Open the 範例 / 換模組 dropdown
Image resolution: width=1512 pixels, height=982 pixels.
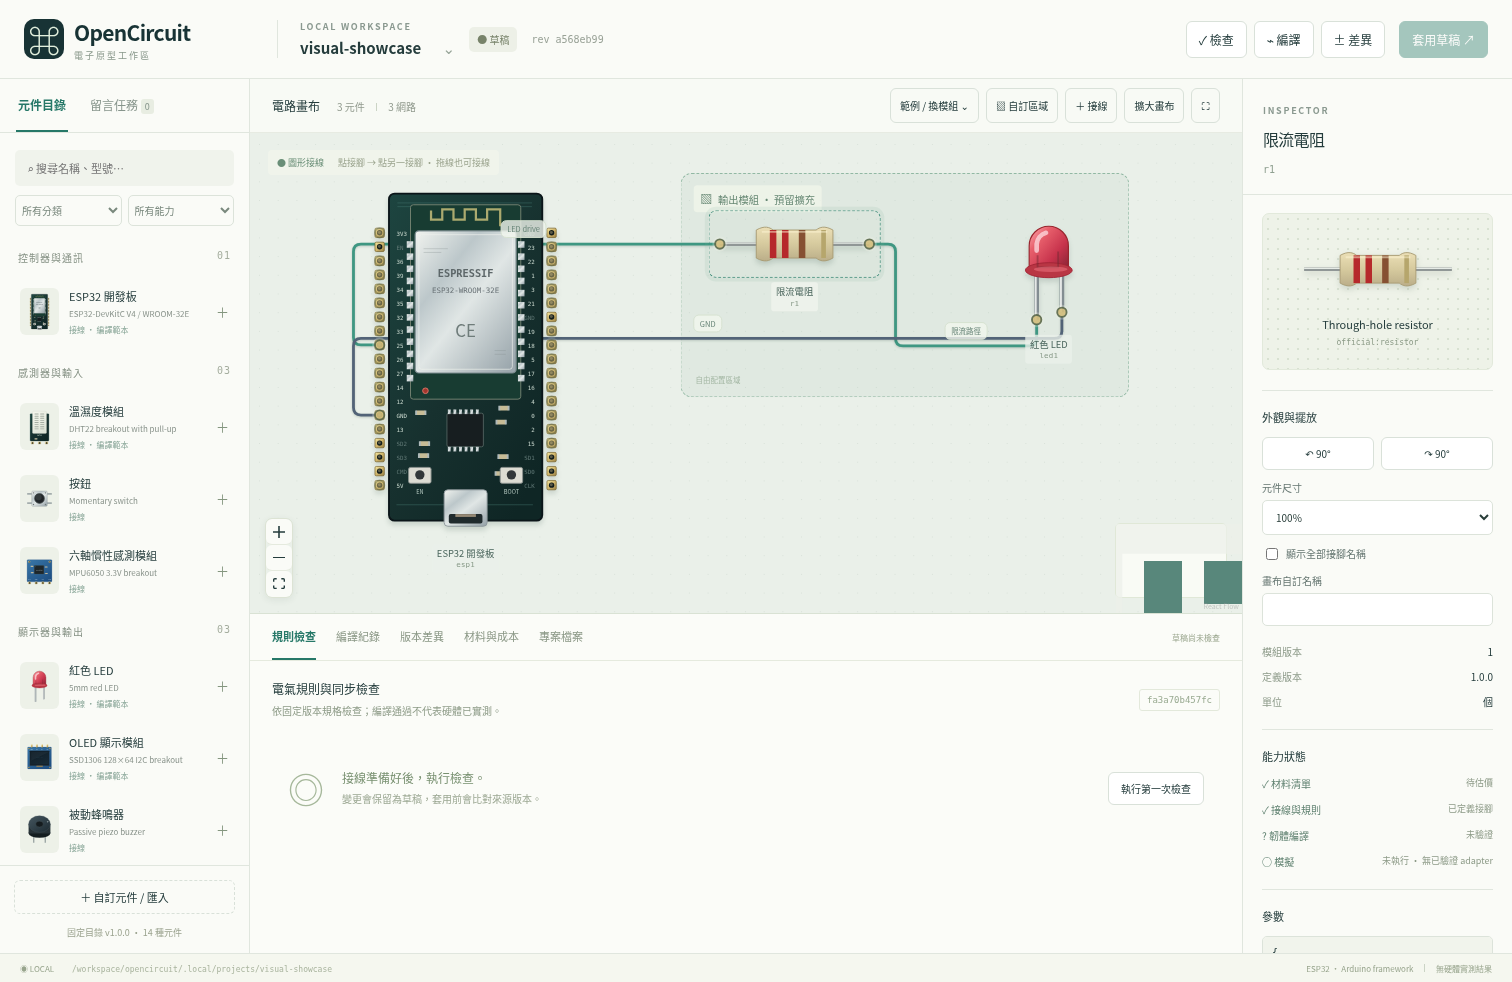pos(934,106)
